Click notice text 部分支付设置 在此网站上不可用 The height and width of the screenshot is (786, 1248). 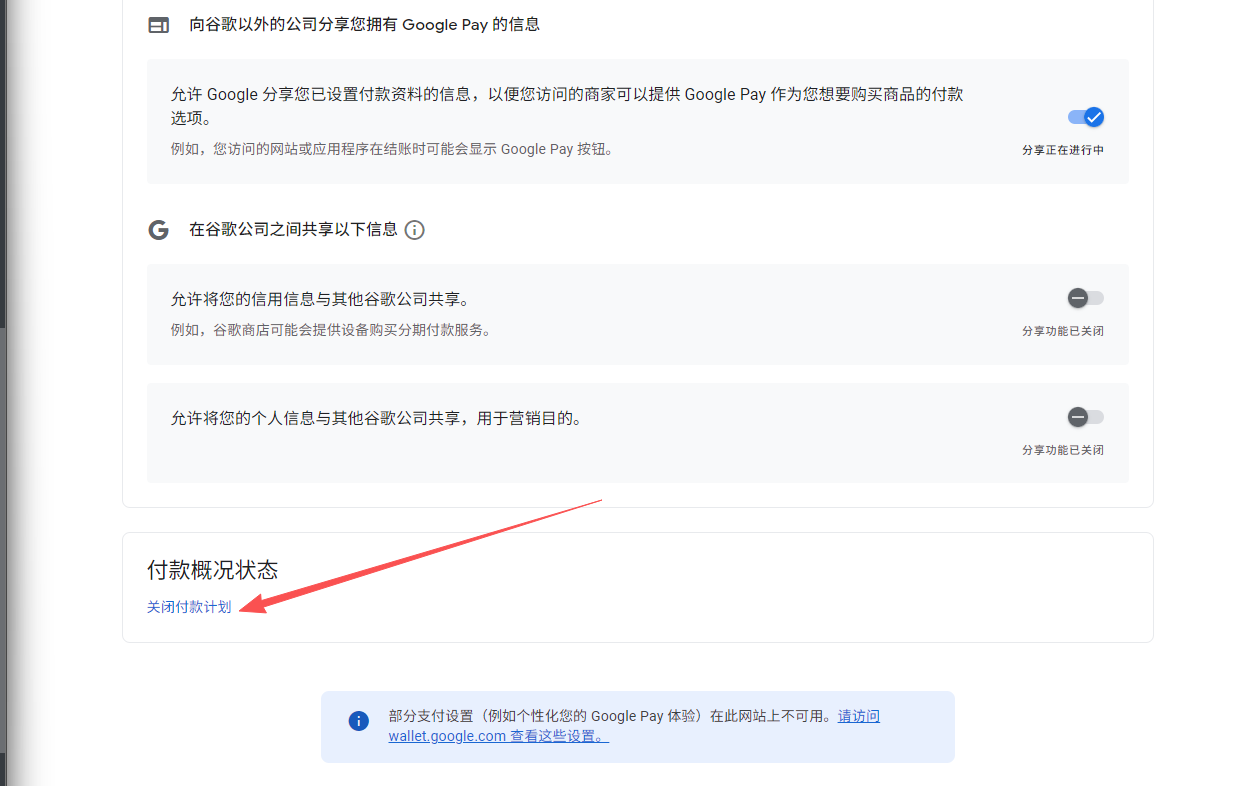point(610,716)
